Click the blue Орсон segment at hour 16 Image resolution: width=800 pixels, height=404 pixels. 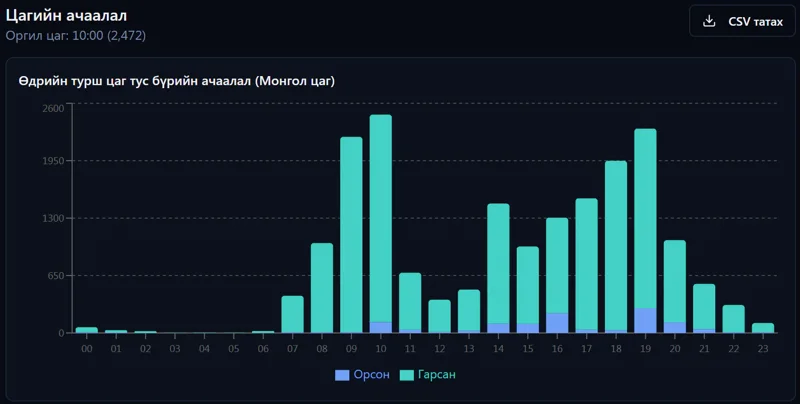click(557, 323)
